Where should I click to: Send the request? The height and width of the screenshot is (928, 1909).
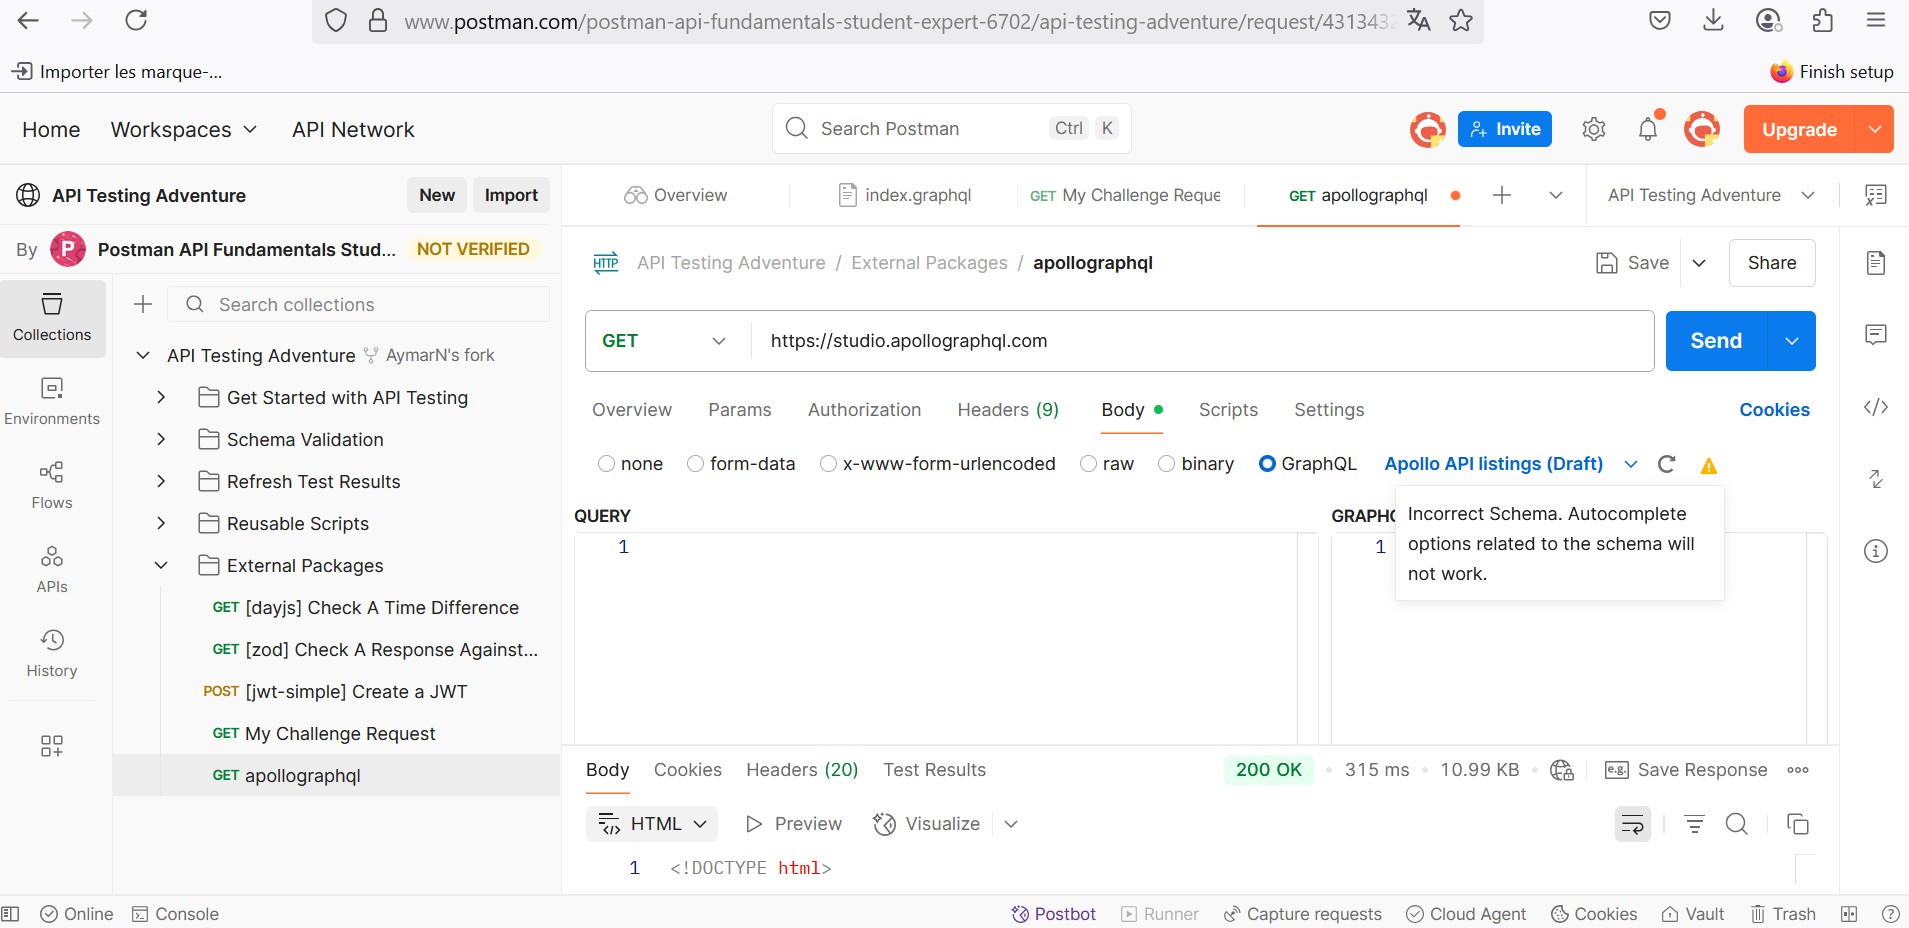(x=1716, y=341)
